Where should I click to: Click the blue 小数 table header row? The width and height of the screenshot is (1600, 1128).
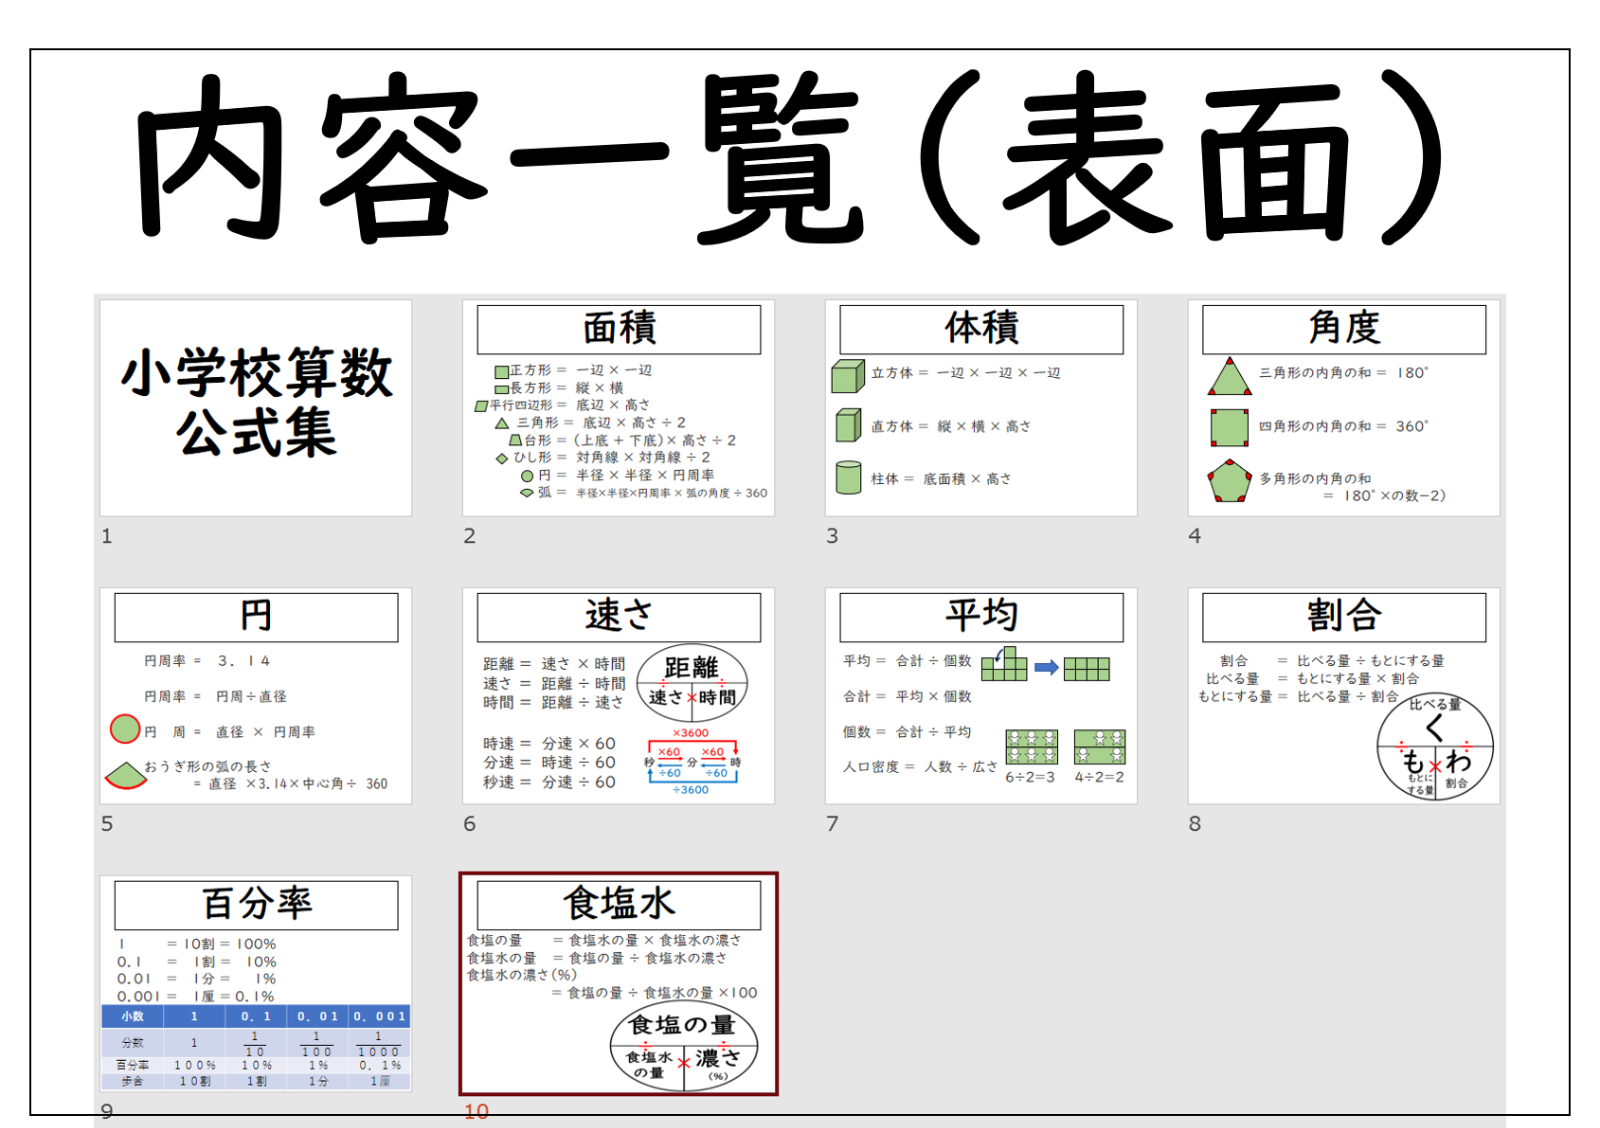(x=256, y=1016)
